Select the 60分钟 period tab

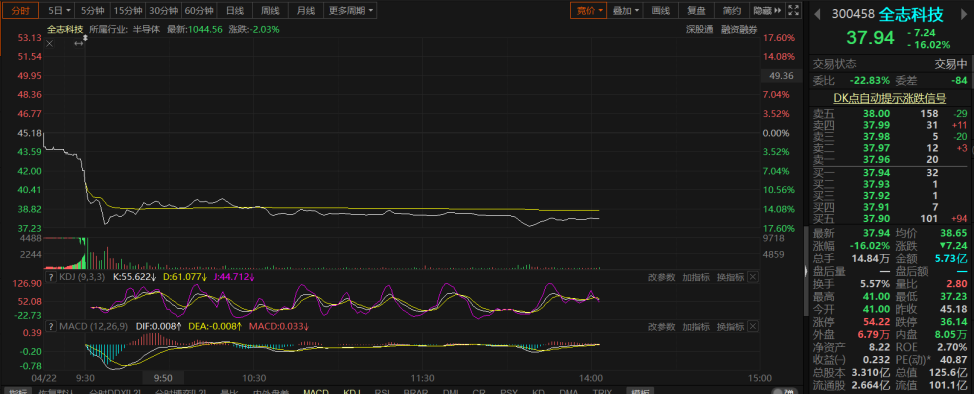click(x=200, y=11)
